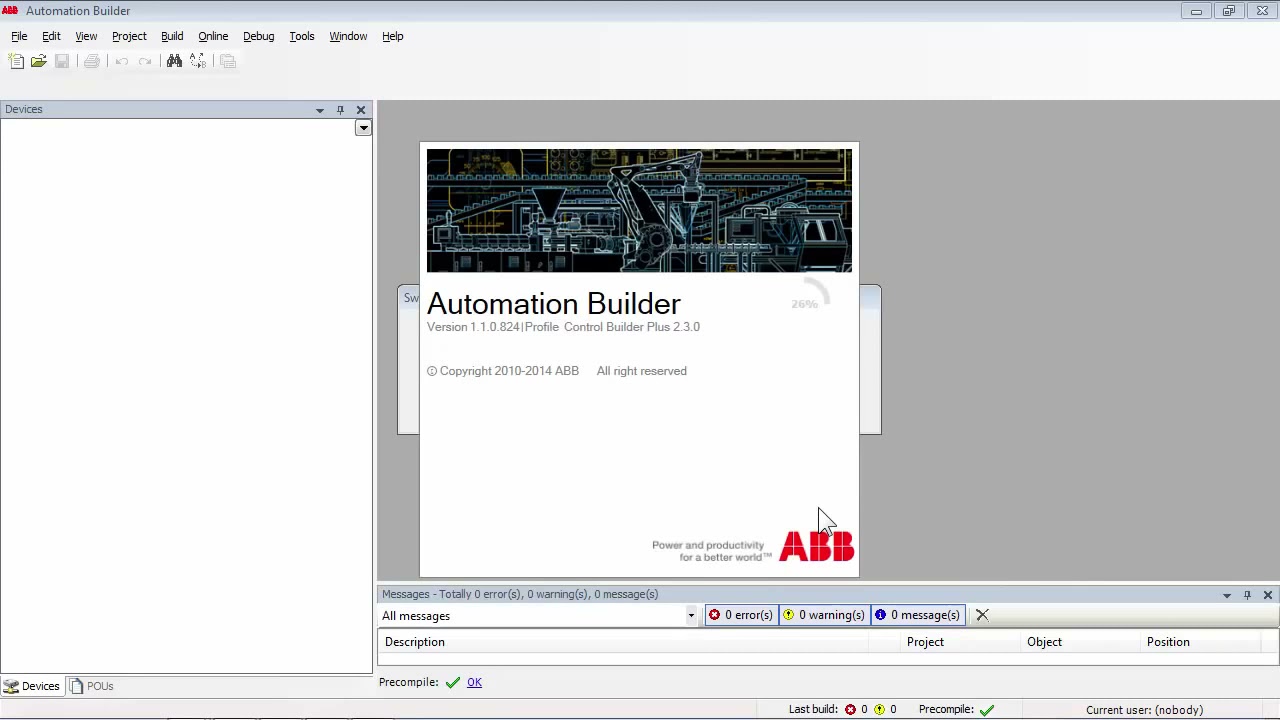Open the File menu
Viewport: 1280px width, 720px height.
(19, 36)
